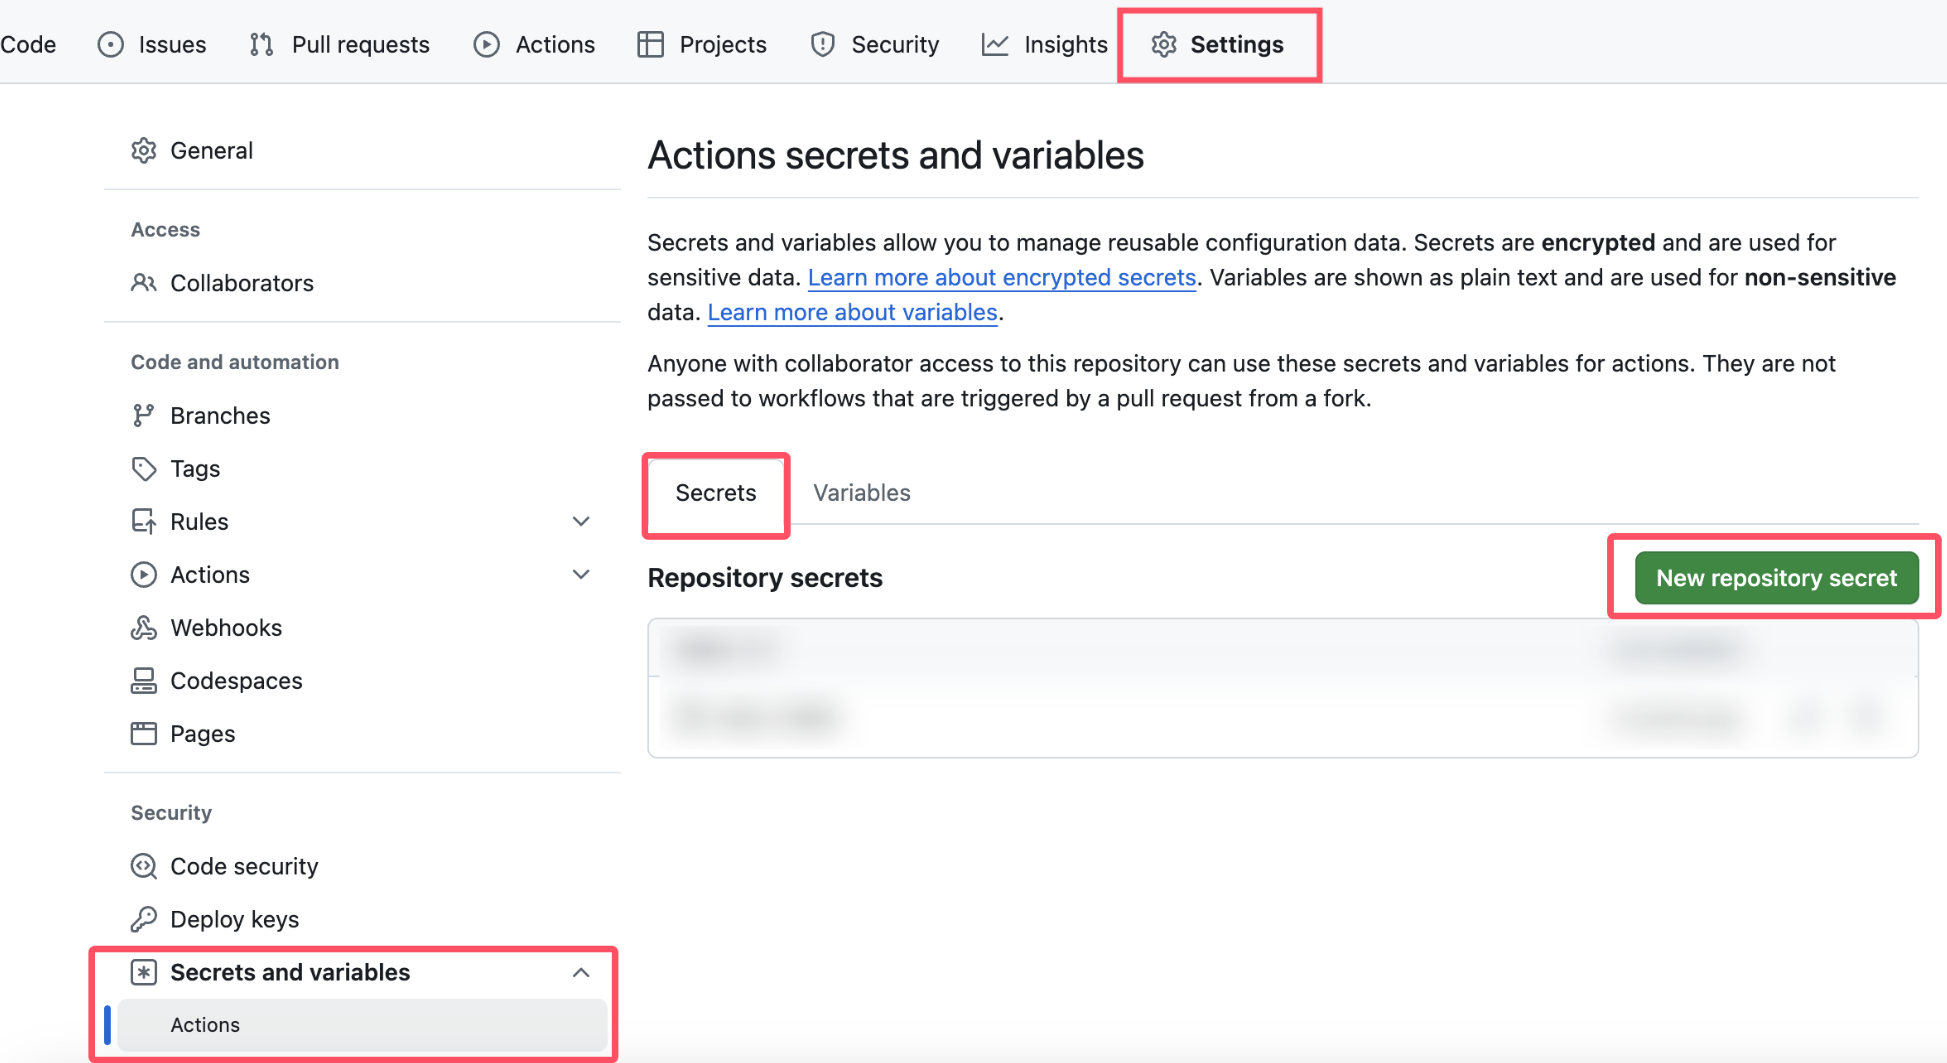Select the Secrets tab
Viewport: 1947px width, 1063px height.
pyautogui.click(x=716, y=493)
